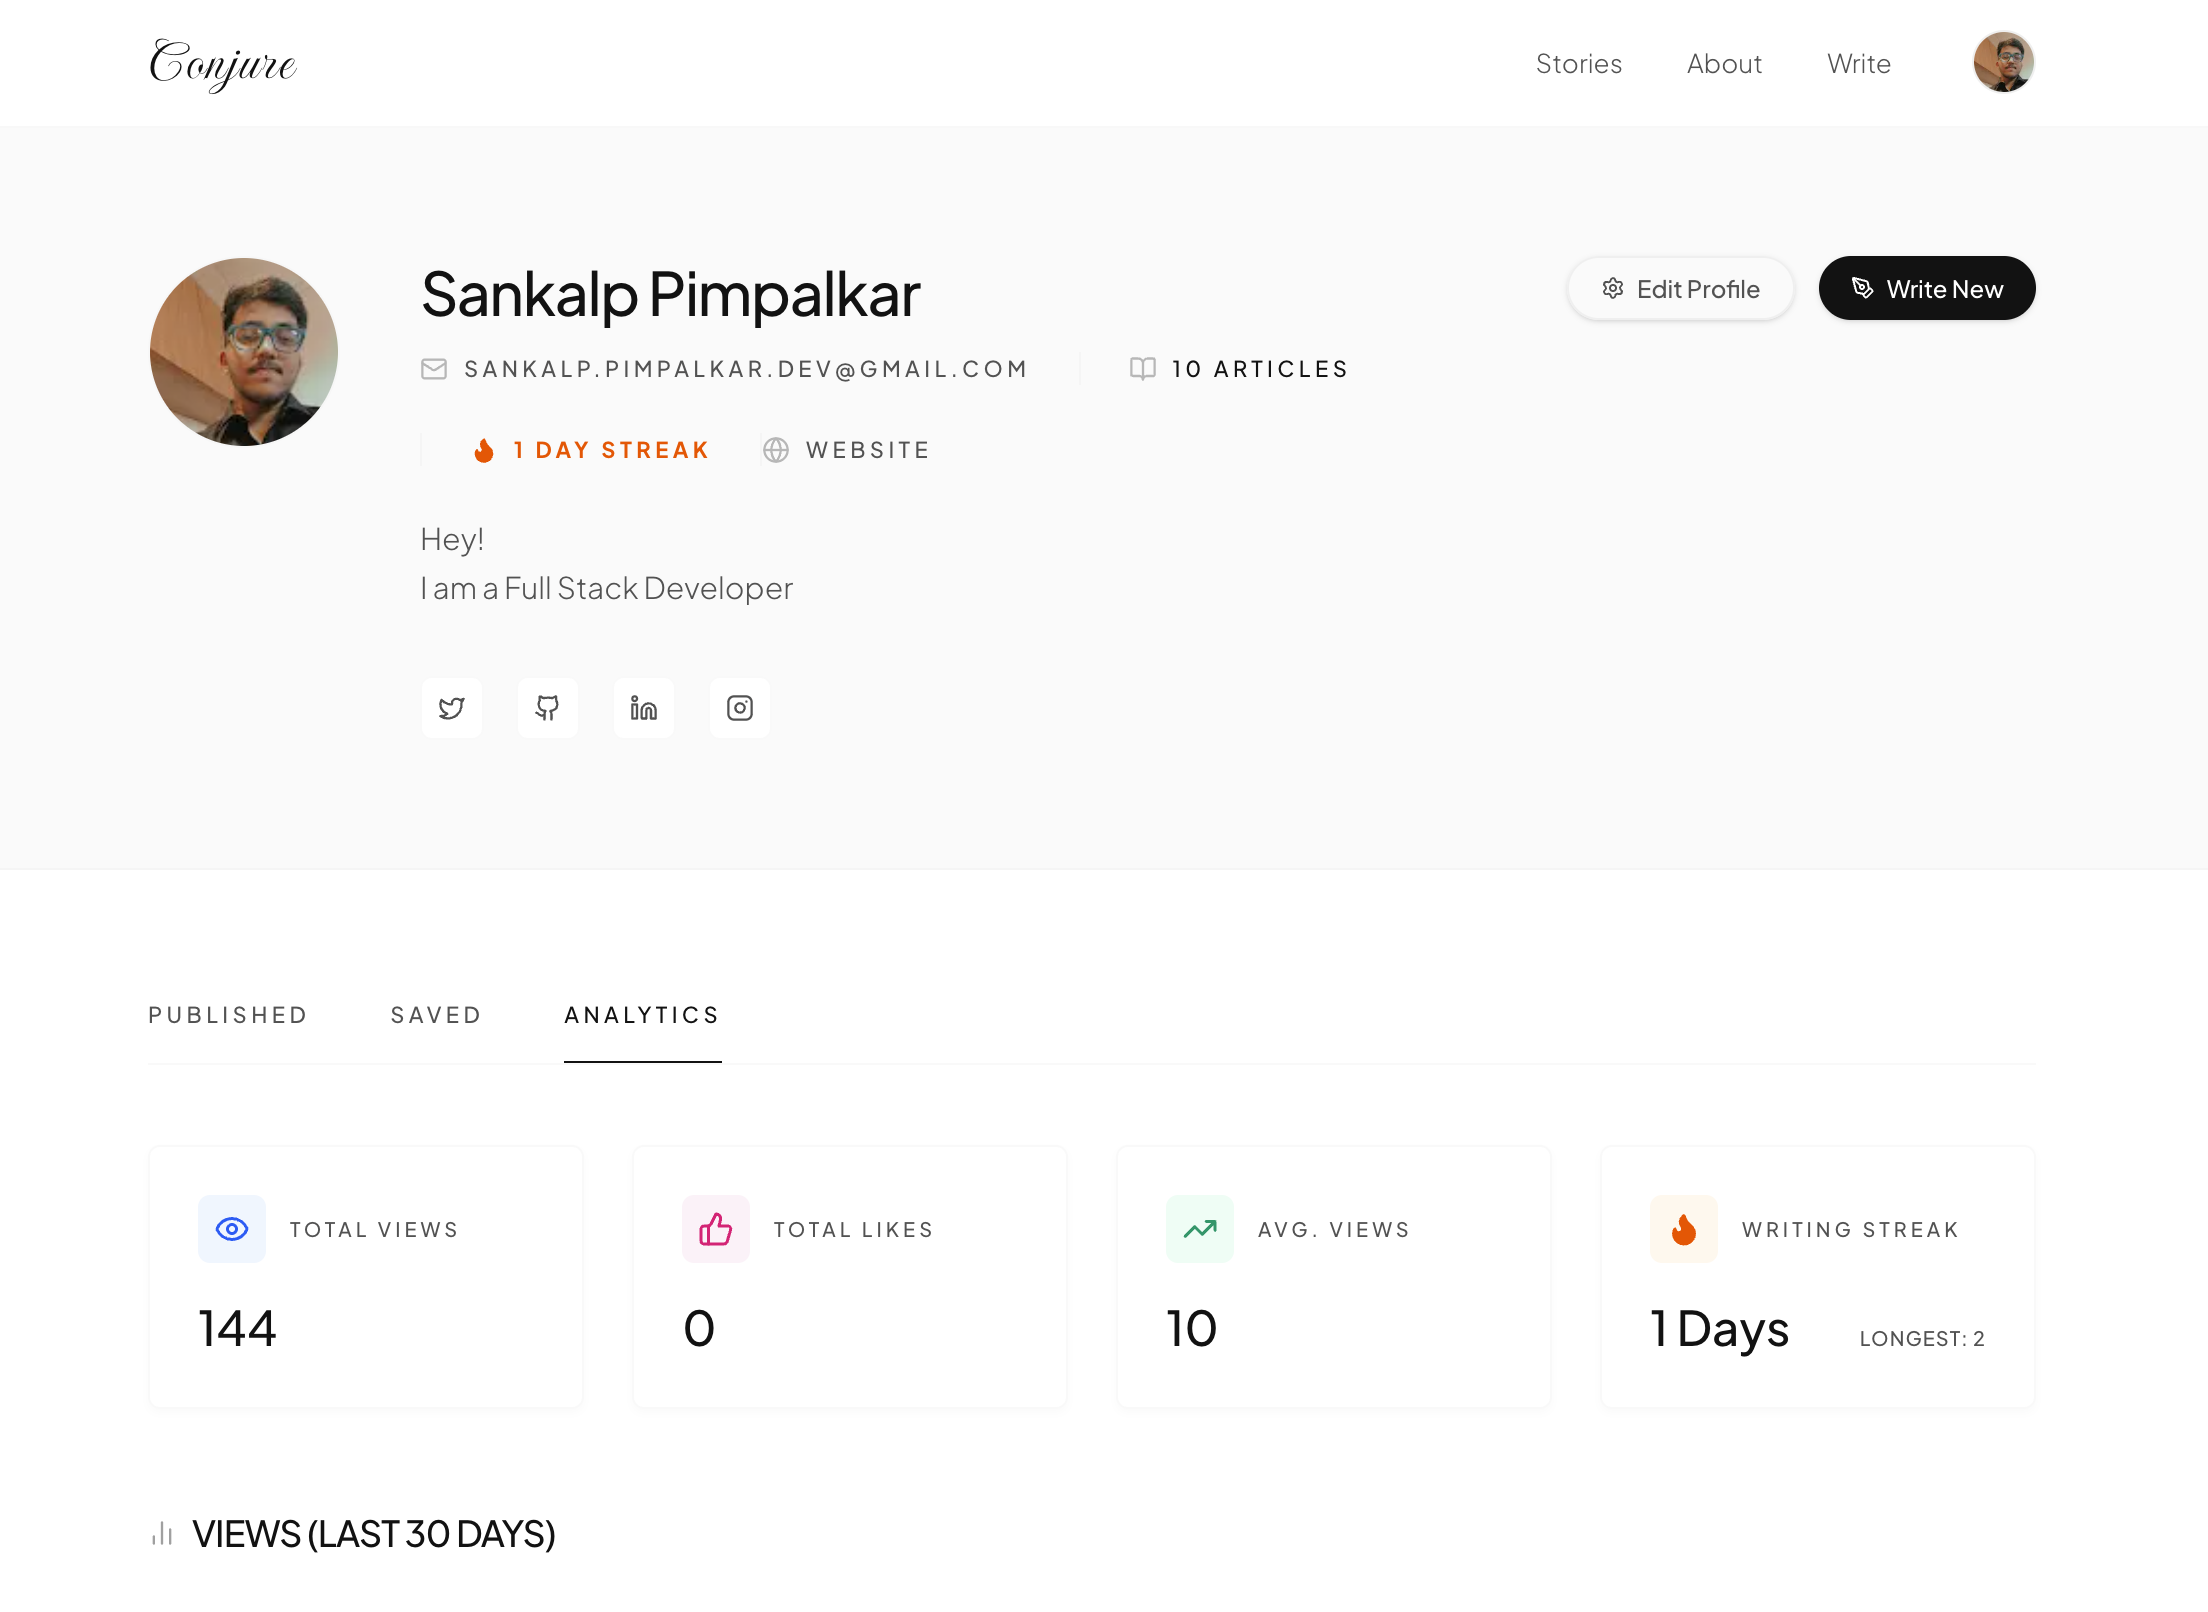This screenshot has height=1612, width=2208.
Task: Click the envelope icon beside the email address
Action: point(434,368)
